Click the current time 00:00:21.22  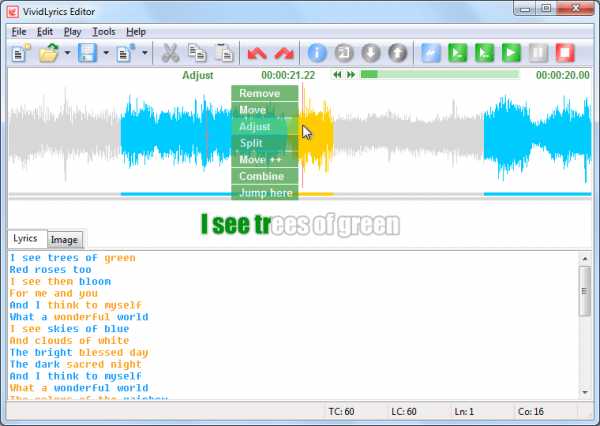coord(288,75)
